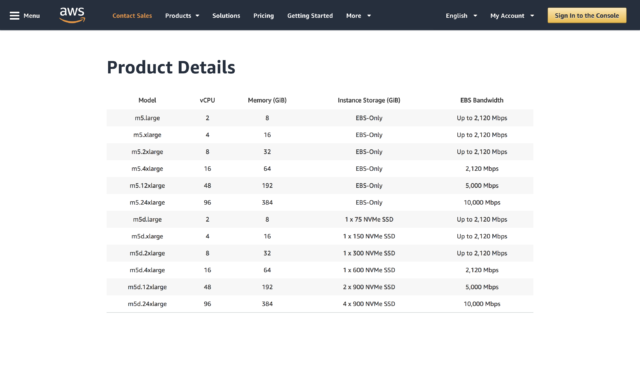Viewport: 640px width, 367px height.
Task: Select the m5.2xlarge model cell
Action: pos(147,152)
